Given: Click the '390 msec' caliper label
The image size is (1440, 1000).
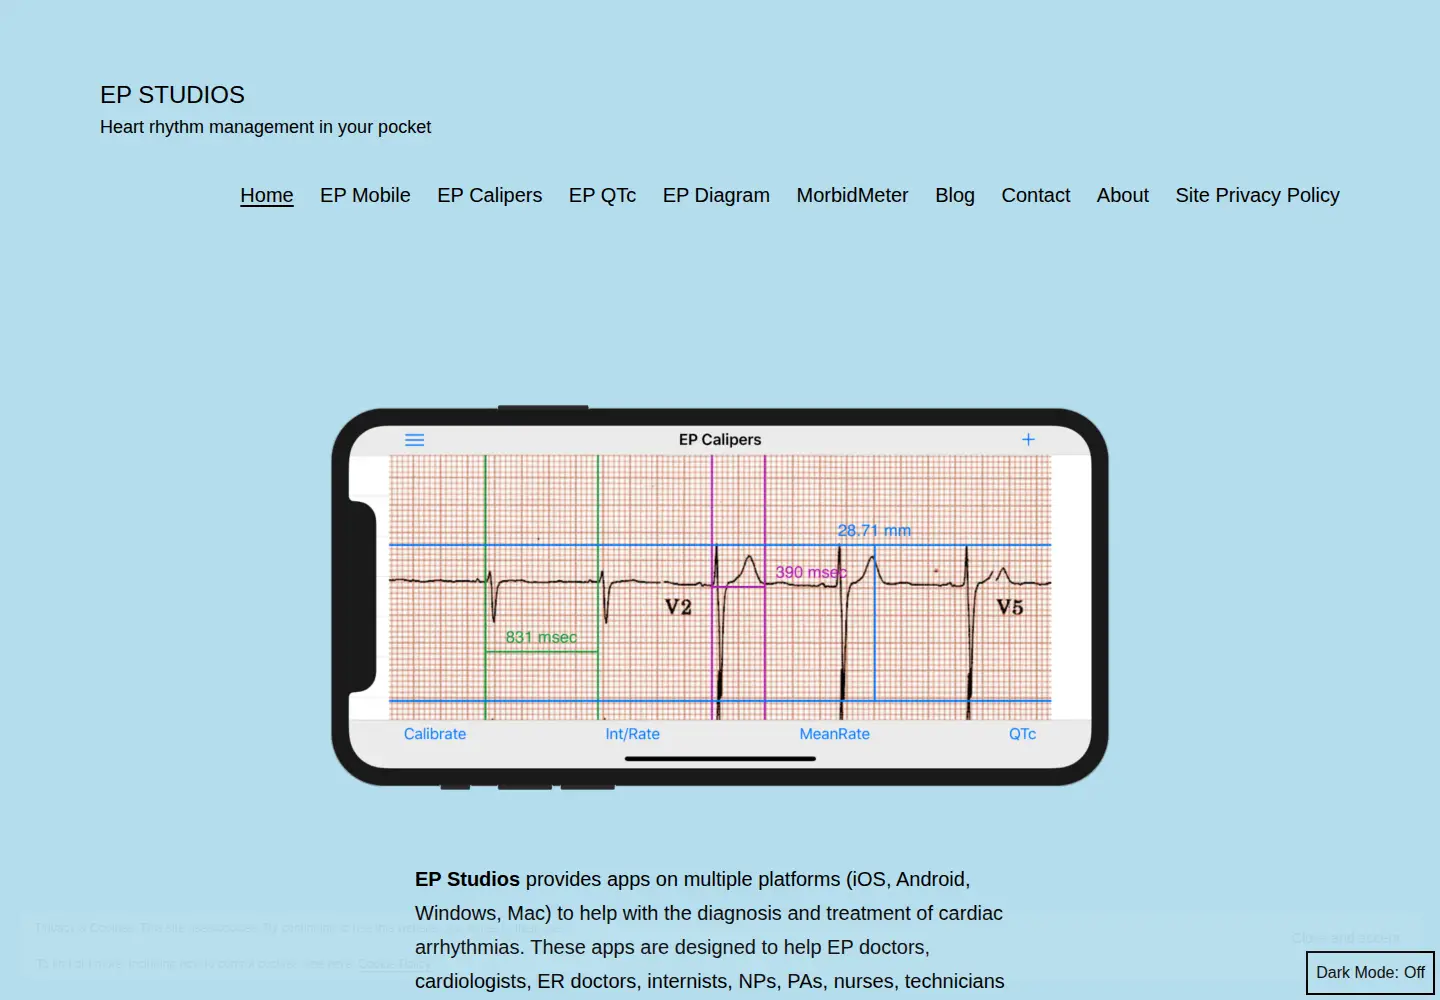Looking at the screenshot, I should pyautogui.click(x=811, y=572).
